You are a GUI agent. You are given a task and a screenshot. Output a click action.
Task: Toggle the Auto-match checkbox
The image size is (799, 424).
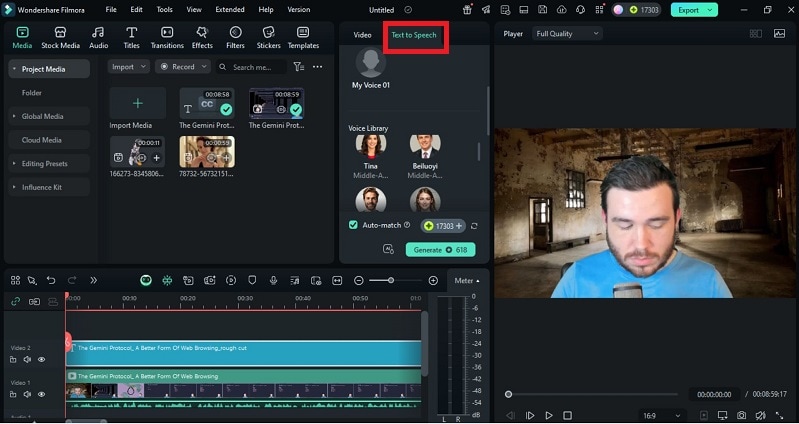[x=353, y=225]
